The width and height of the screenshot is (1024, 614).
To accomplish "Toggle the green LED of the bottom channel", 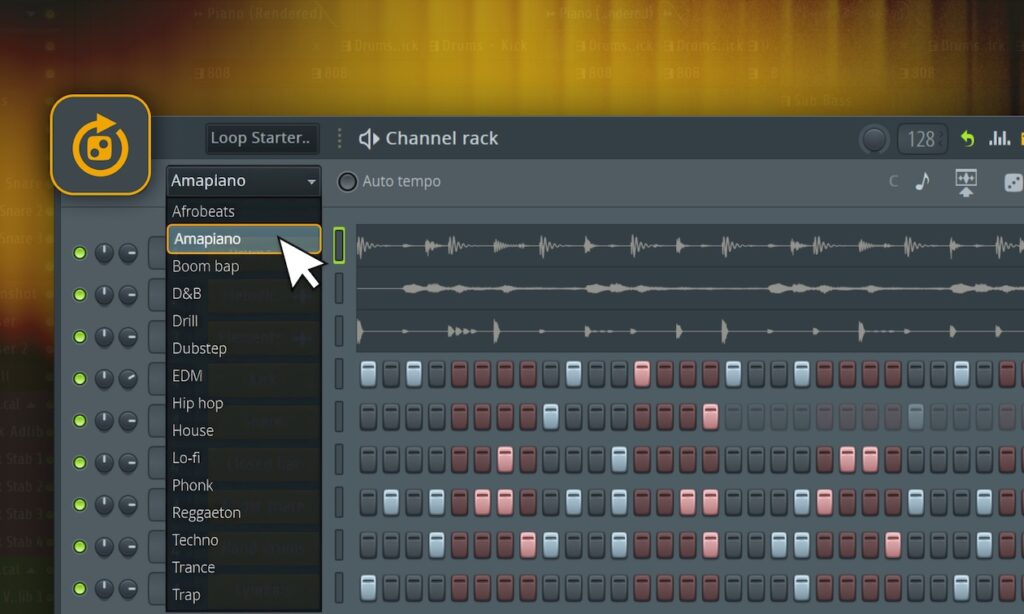I will pos(80,589).
